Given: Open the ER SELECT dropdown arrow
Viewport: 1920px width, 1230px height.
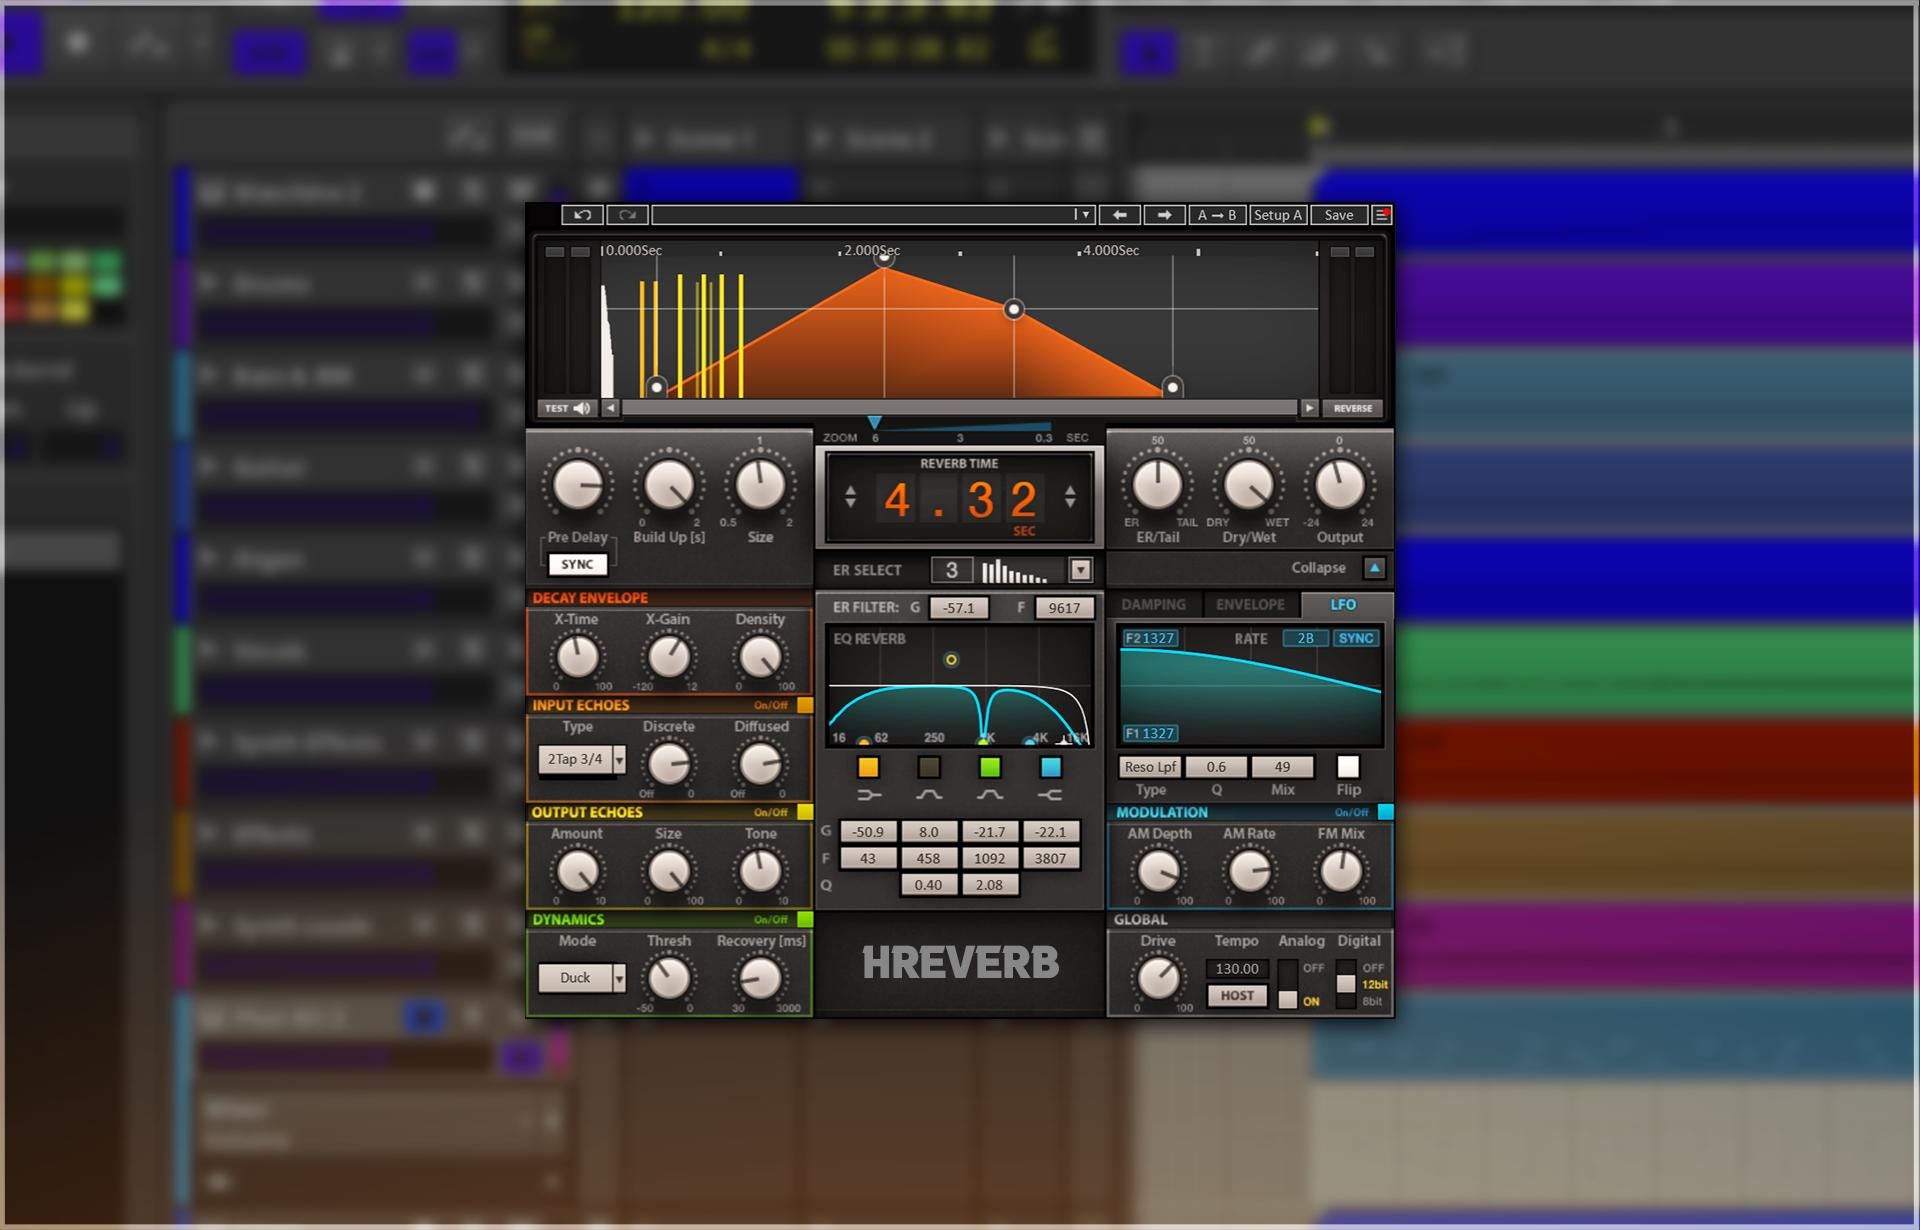Looking at the screenshot, I should 1081,570.
